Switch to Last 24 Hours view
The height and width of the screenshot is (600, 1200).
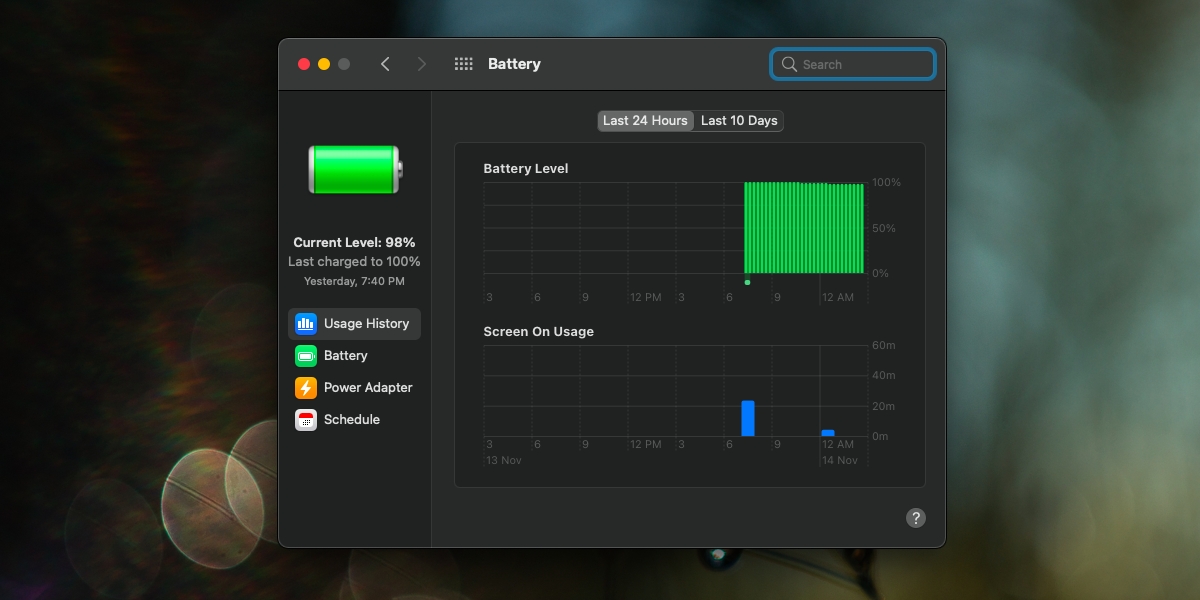click(645, 121)
